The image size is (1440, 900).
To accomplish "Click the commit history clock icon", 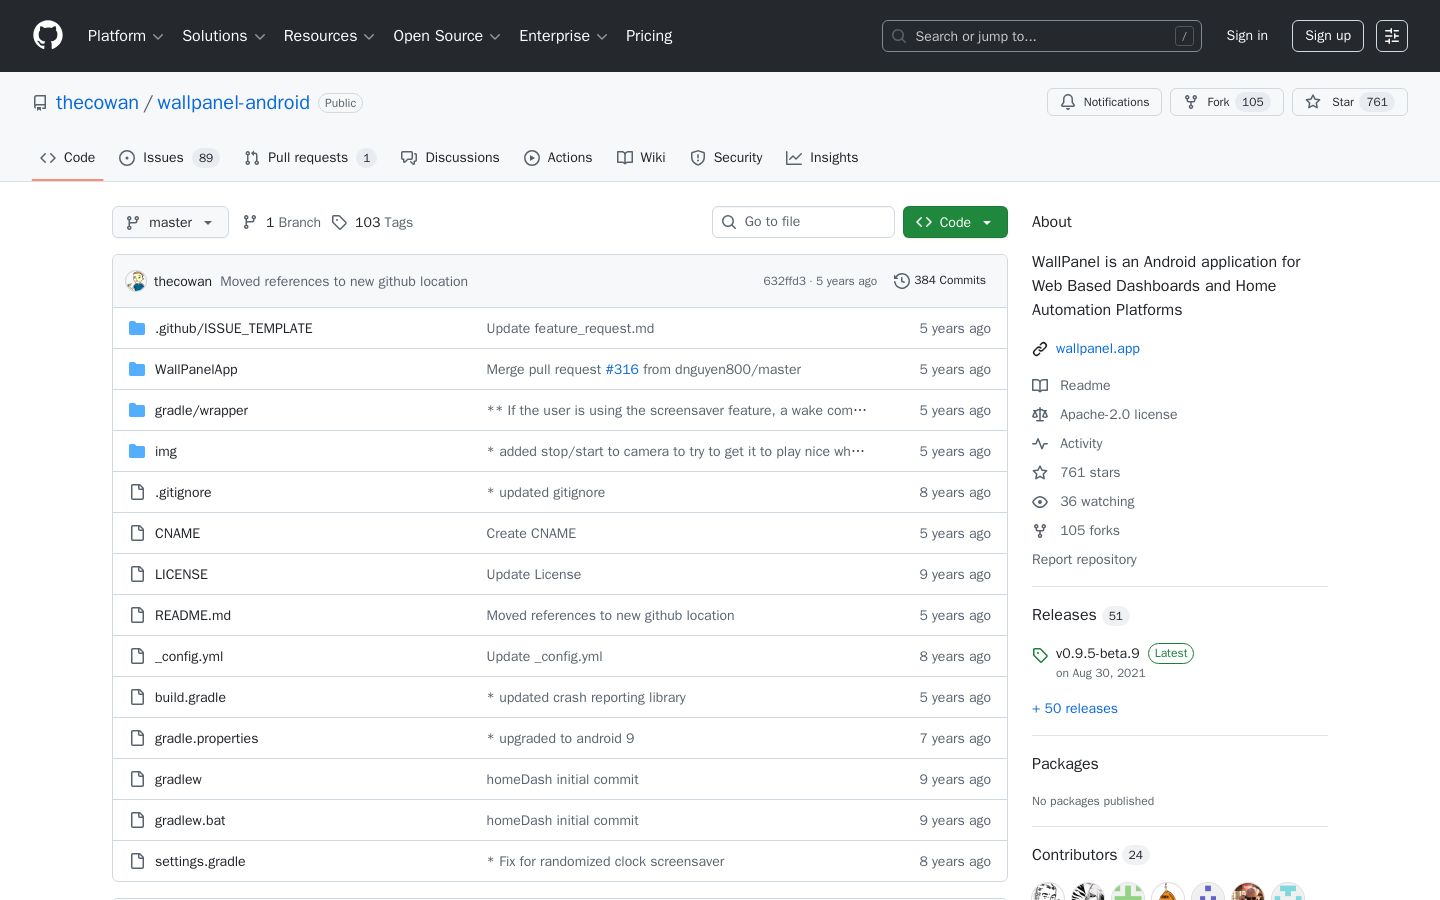I will tap(901, 281).
